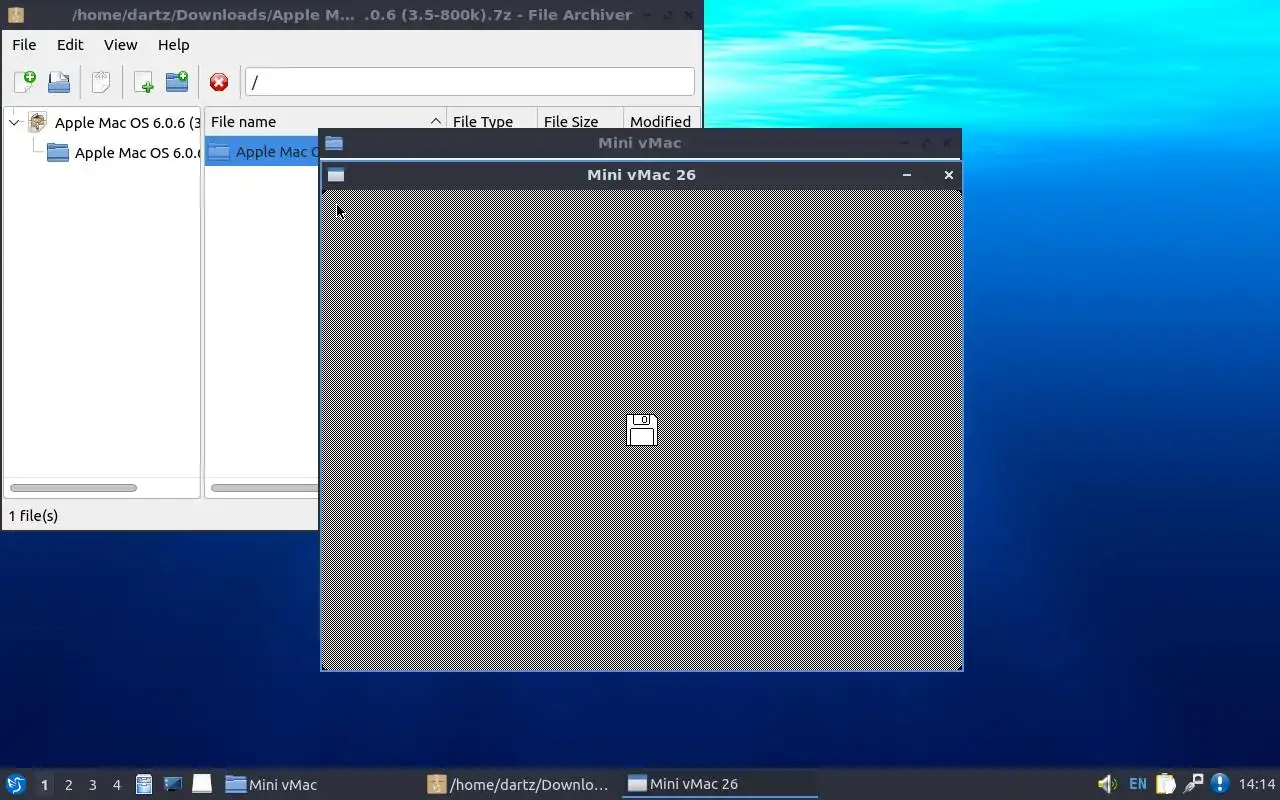Sort by the Modified column
Image resolution: width=1280 pixels, height=800 pixels.
coord(660,121)
